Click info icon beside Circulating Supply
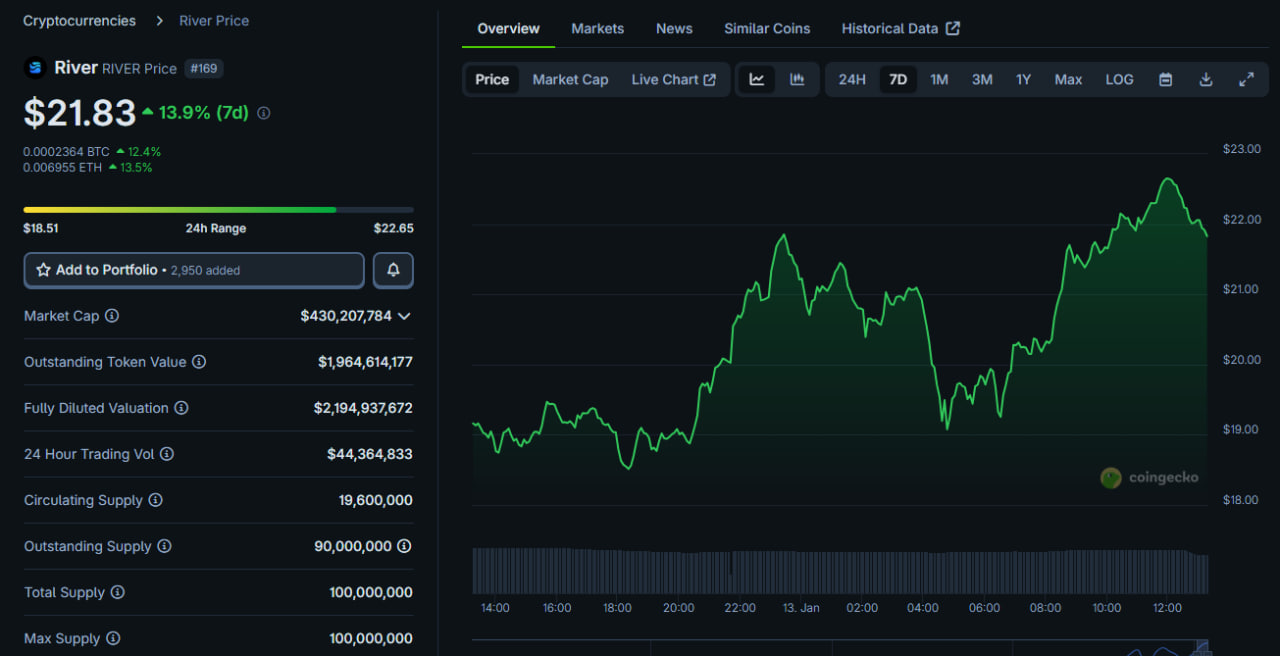This screenshot has width=1280, height=656. 155,500
